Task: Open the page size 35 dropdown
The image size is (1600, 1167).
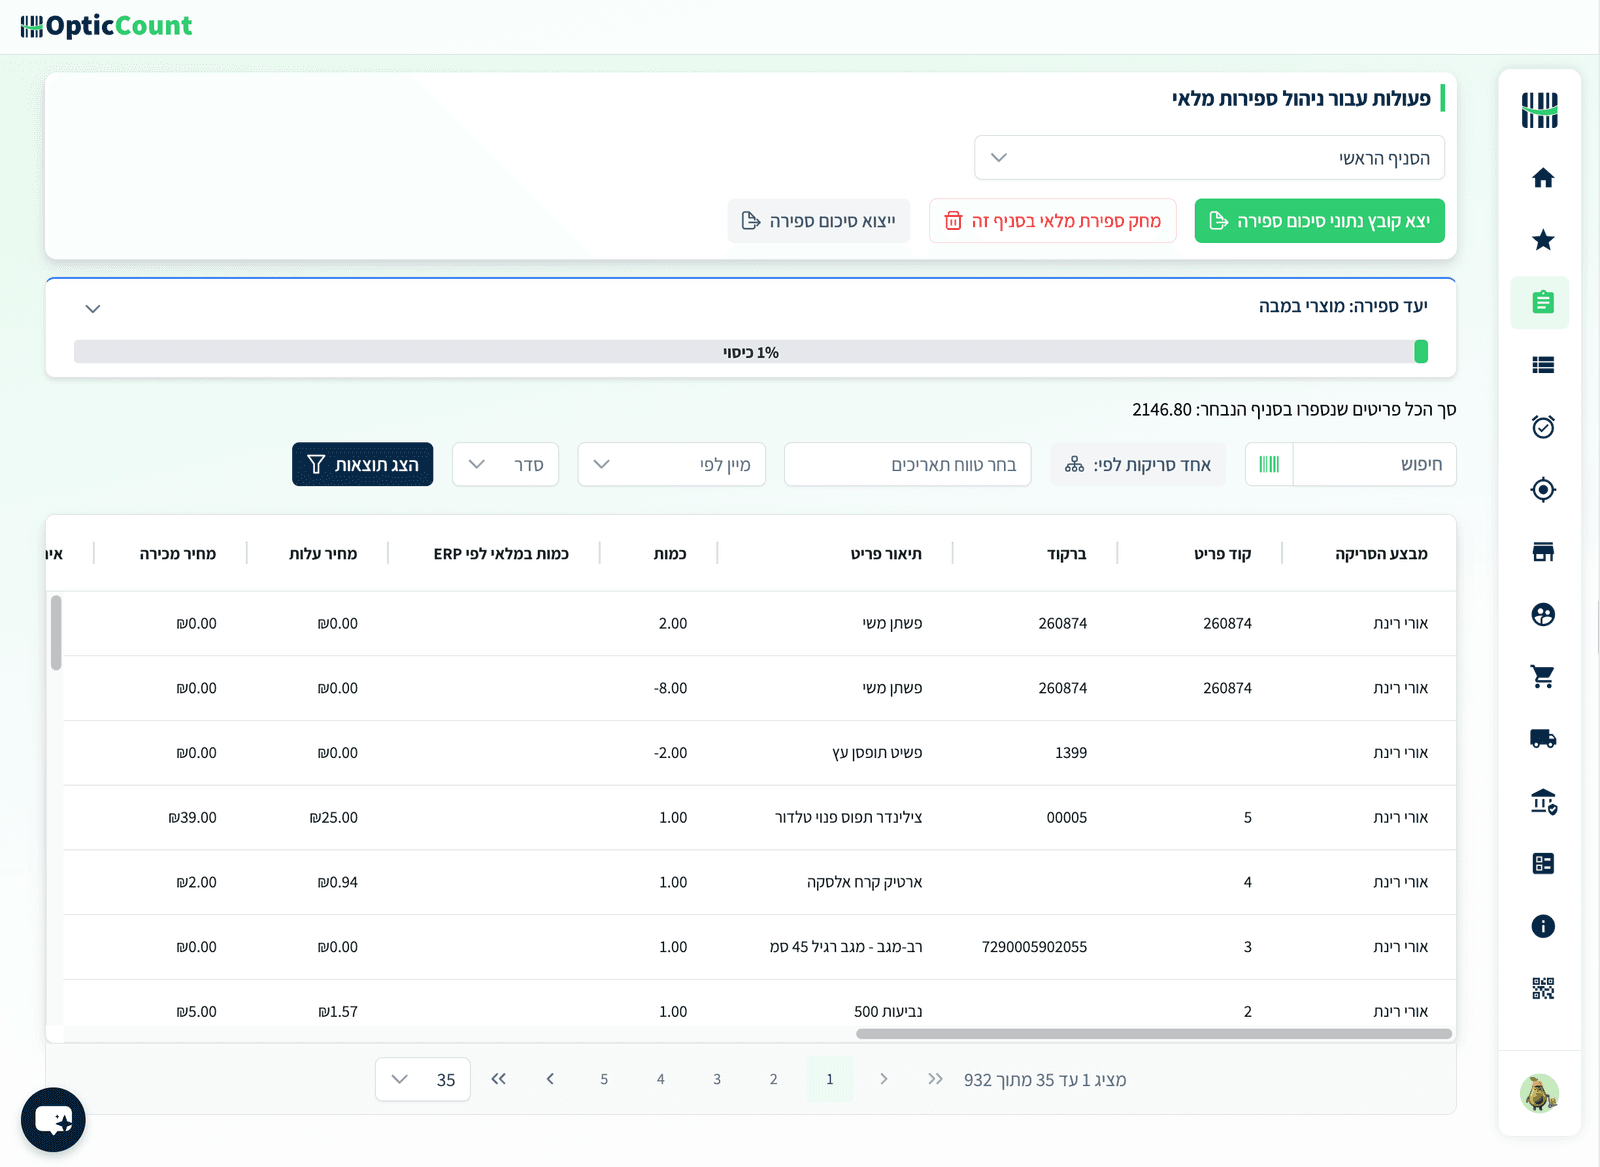Action: pyautogui.click(x=423, y=1079)
